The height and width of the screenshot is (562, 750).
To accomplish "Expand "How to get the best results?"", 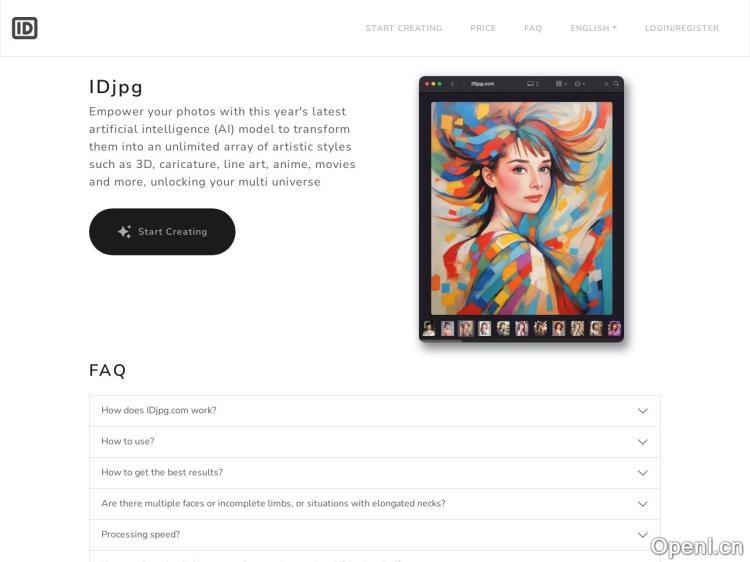I will (x=375, y=473).
